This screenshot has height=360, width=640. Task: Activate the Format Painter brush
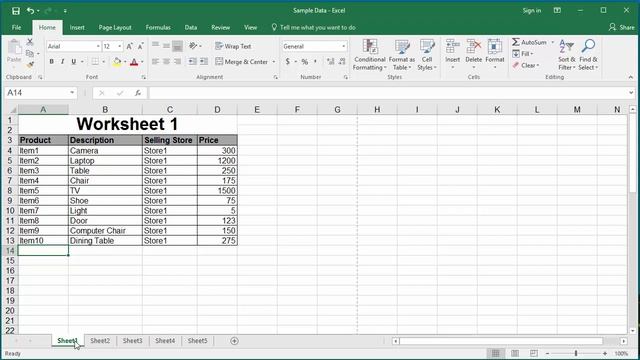click(x=30, y=64)
